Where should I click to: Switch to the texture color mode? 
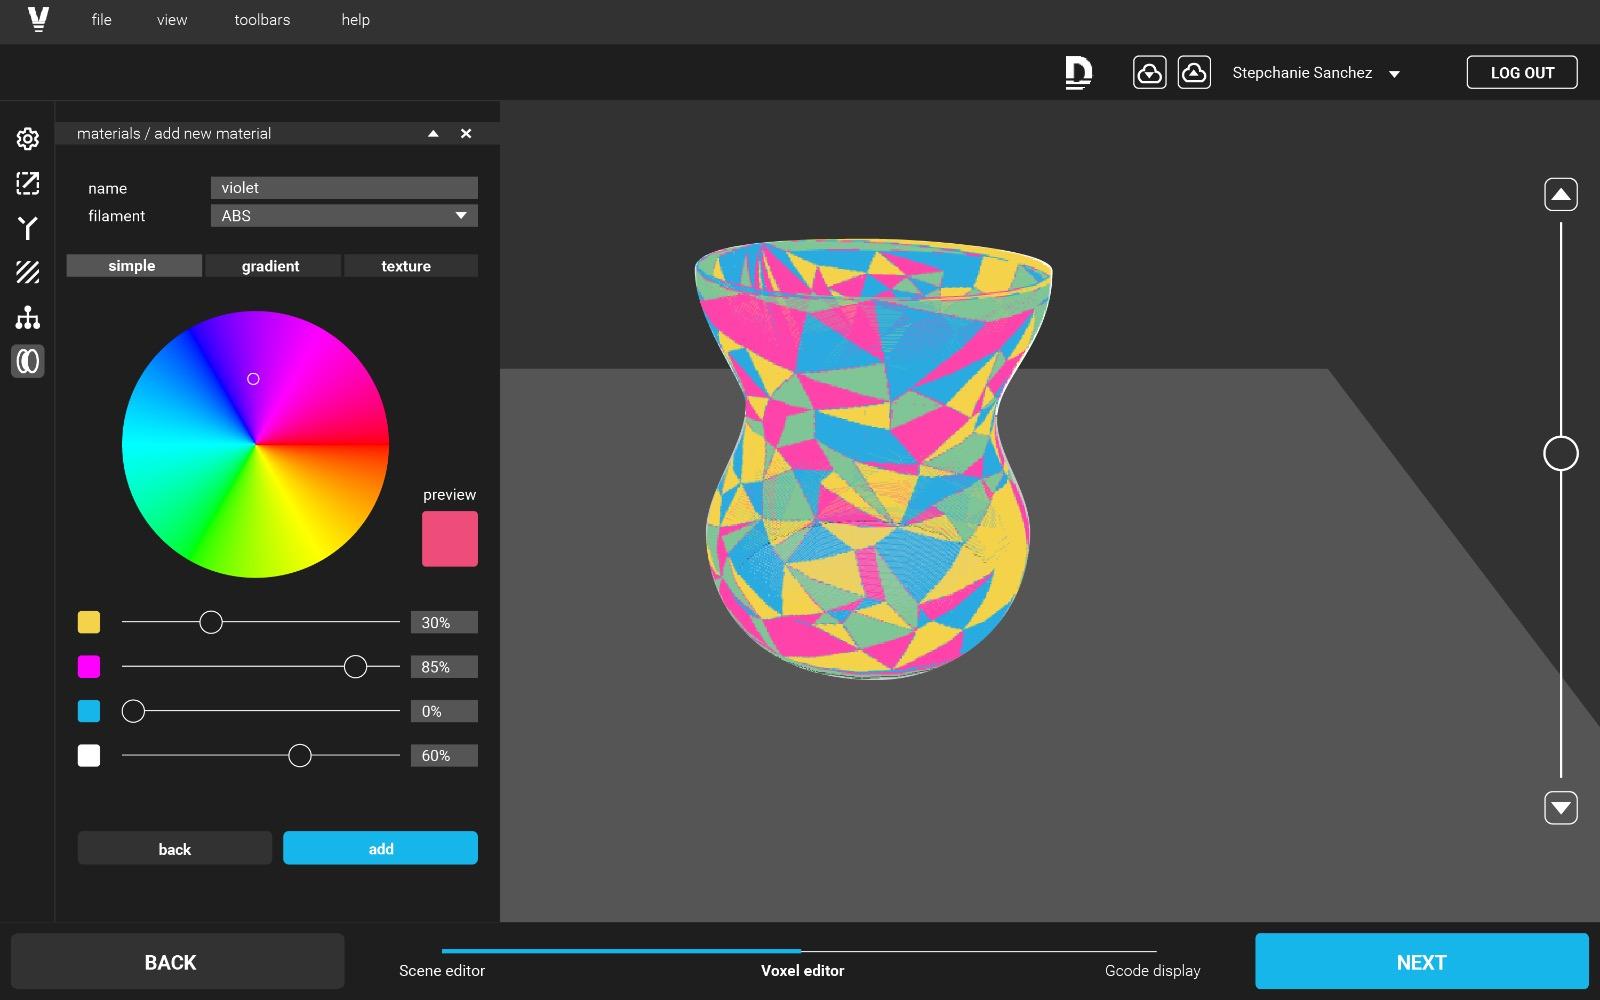click(x=406, y=266)
